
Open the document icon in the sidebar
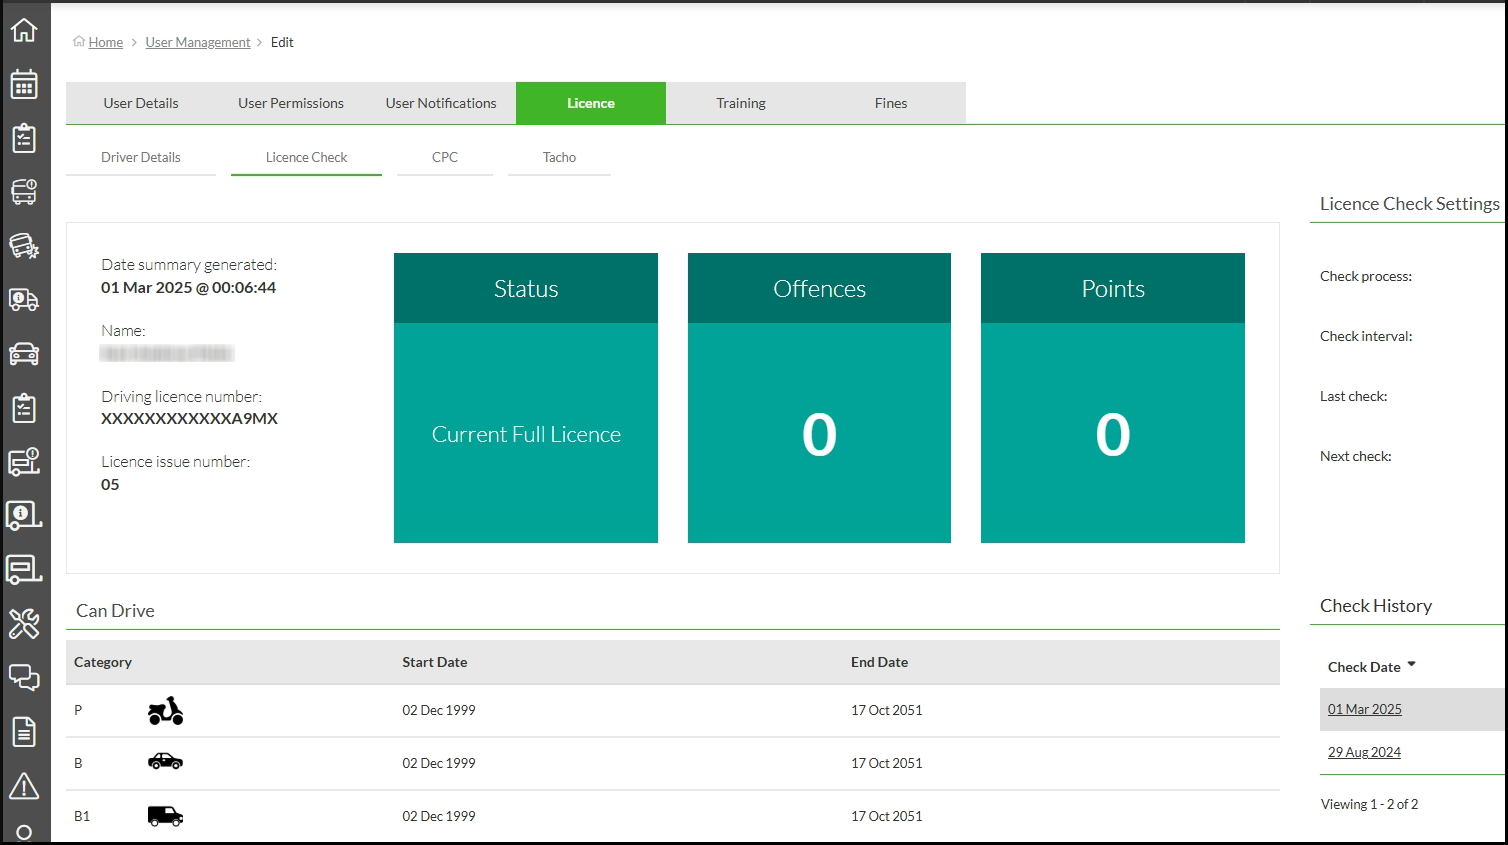[x=24, y=732]
